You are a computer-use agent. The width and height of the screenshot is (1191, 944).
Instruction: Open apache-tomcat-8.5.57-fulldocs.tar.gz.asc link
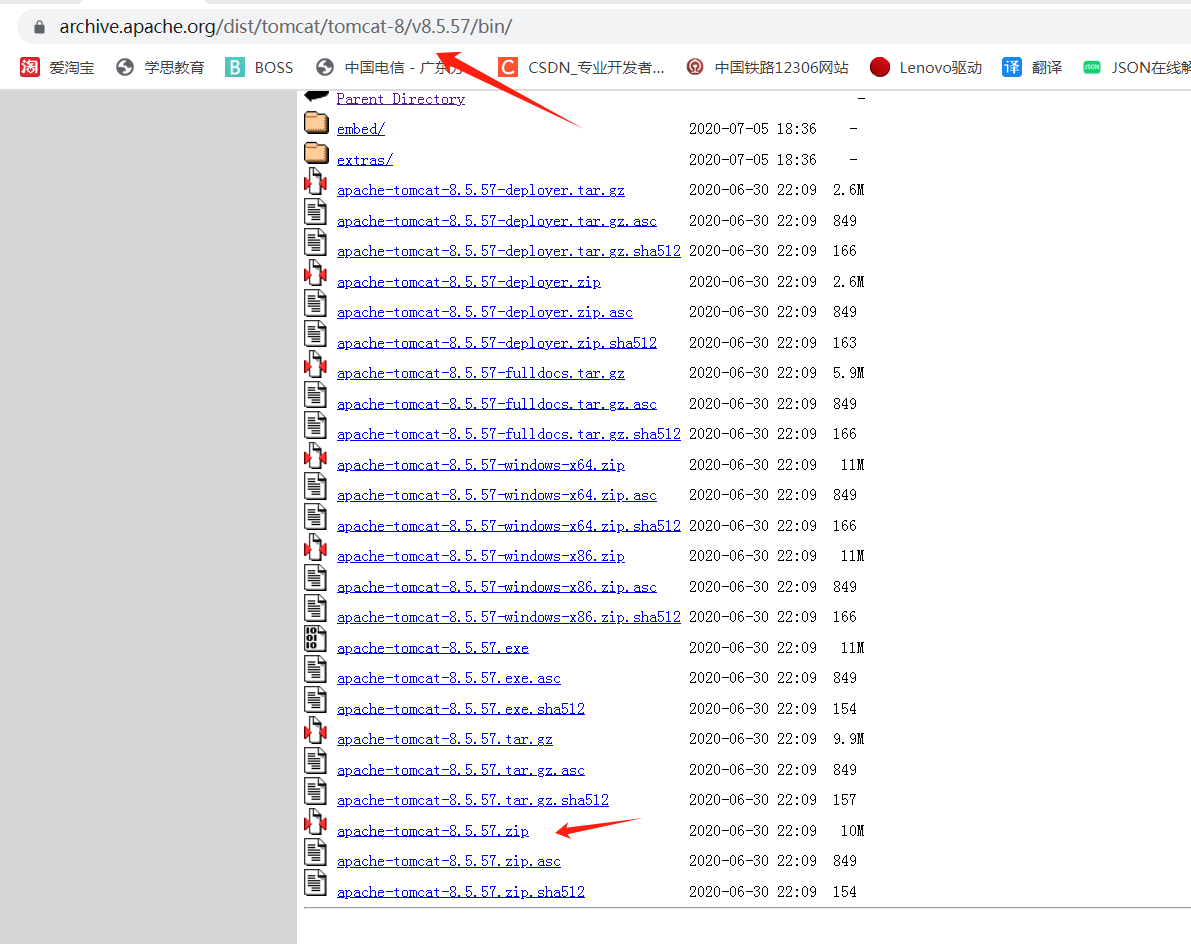tap(497, 404)
